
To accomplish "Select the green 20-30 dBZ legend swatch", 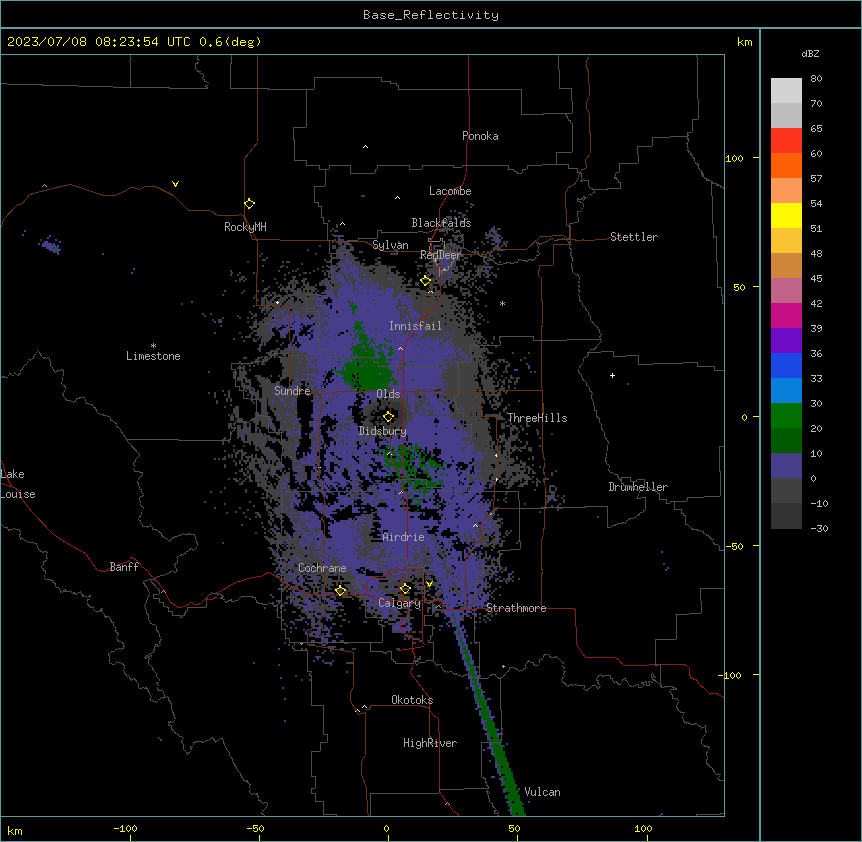I will tap(786, 416).
